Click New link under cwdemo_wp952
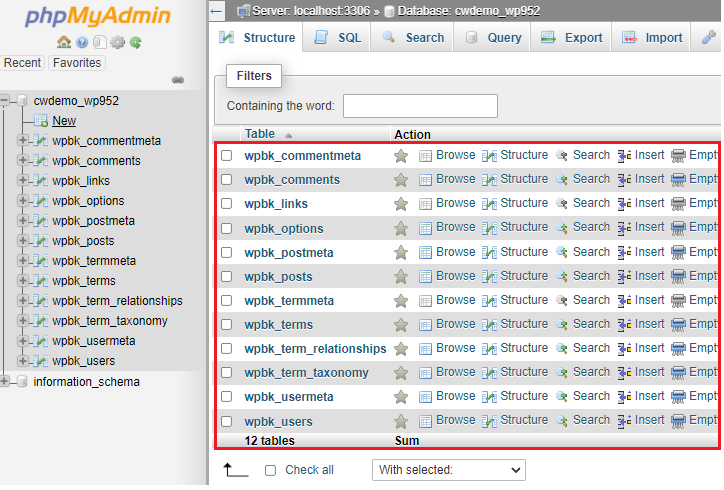724x490 pixels. pyautogui.click(x=64, y=121)
